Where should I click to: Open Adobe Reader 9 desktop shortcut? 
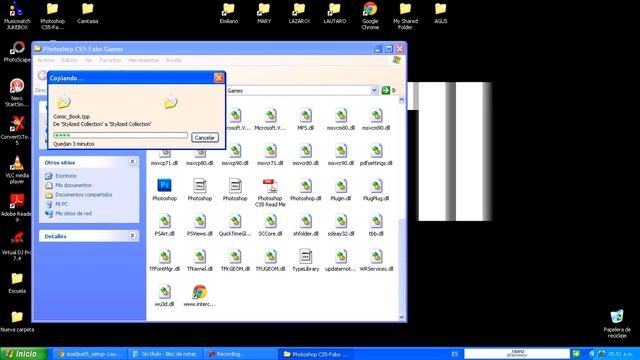tap(17, 208)
